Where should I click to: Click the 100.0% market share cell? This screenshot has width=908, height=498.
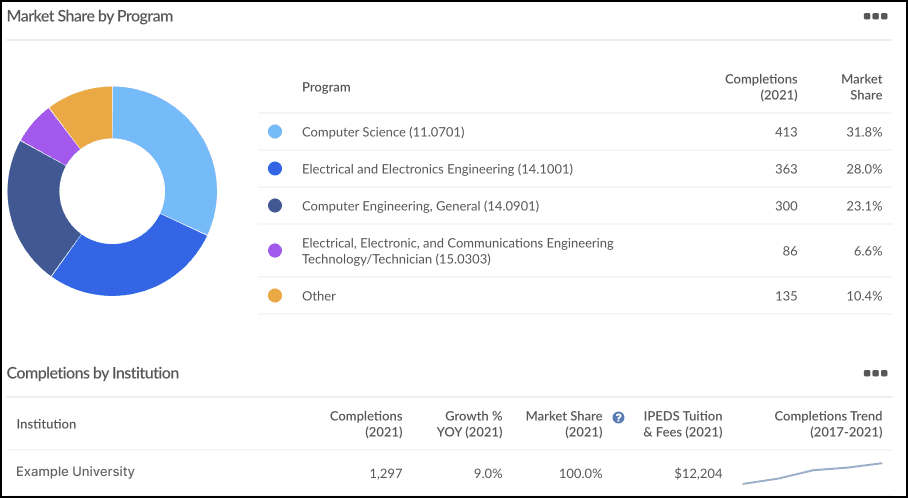point(581,473)
